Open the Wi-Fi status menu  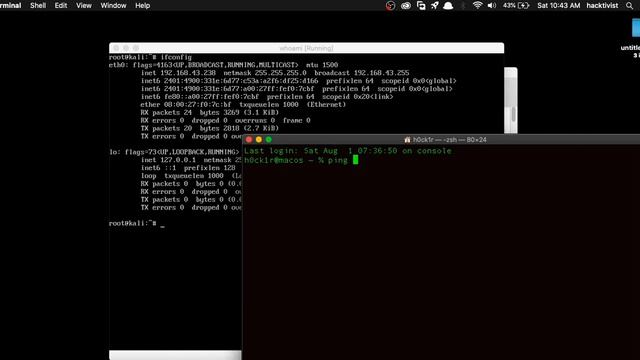[x=477, y=6]
